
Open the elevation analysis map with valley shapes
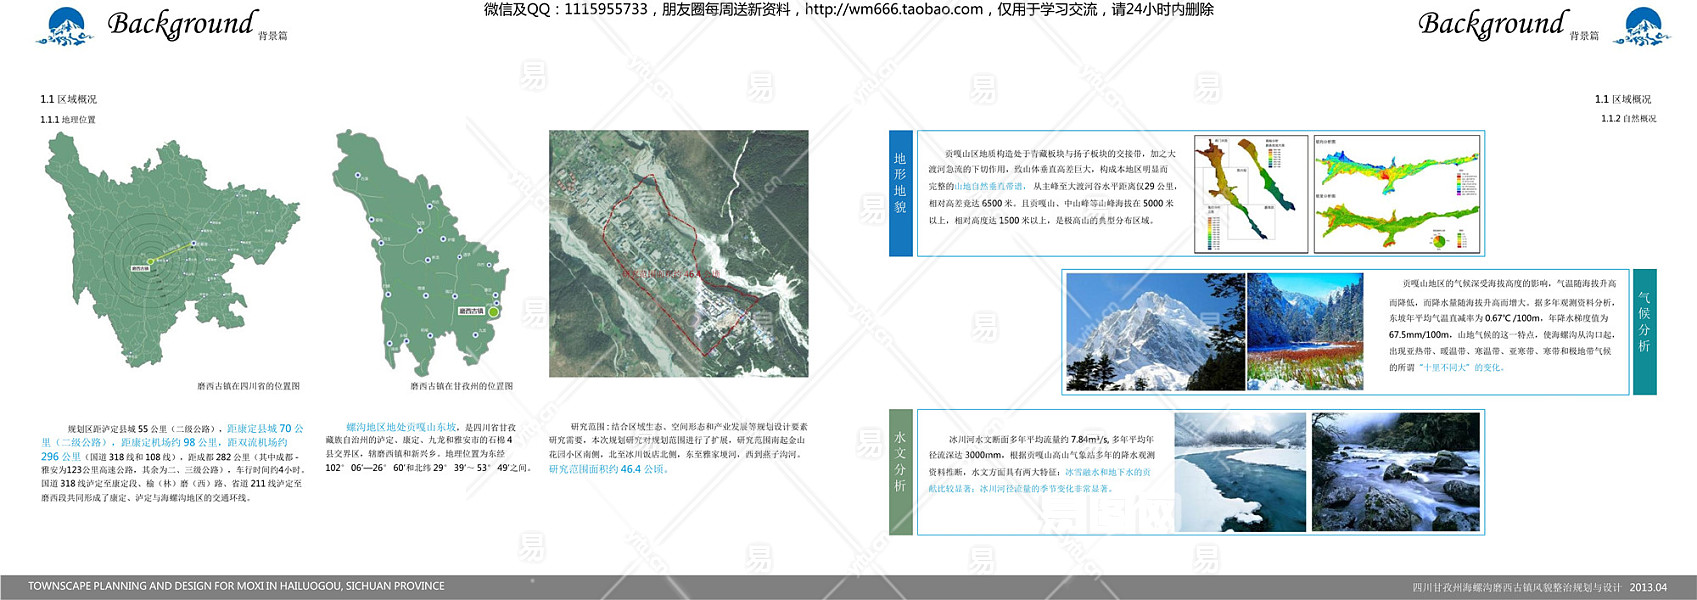pos(1250,193)
